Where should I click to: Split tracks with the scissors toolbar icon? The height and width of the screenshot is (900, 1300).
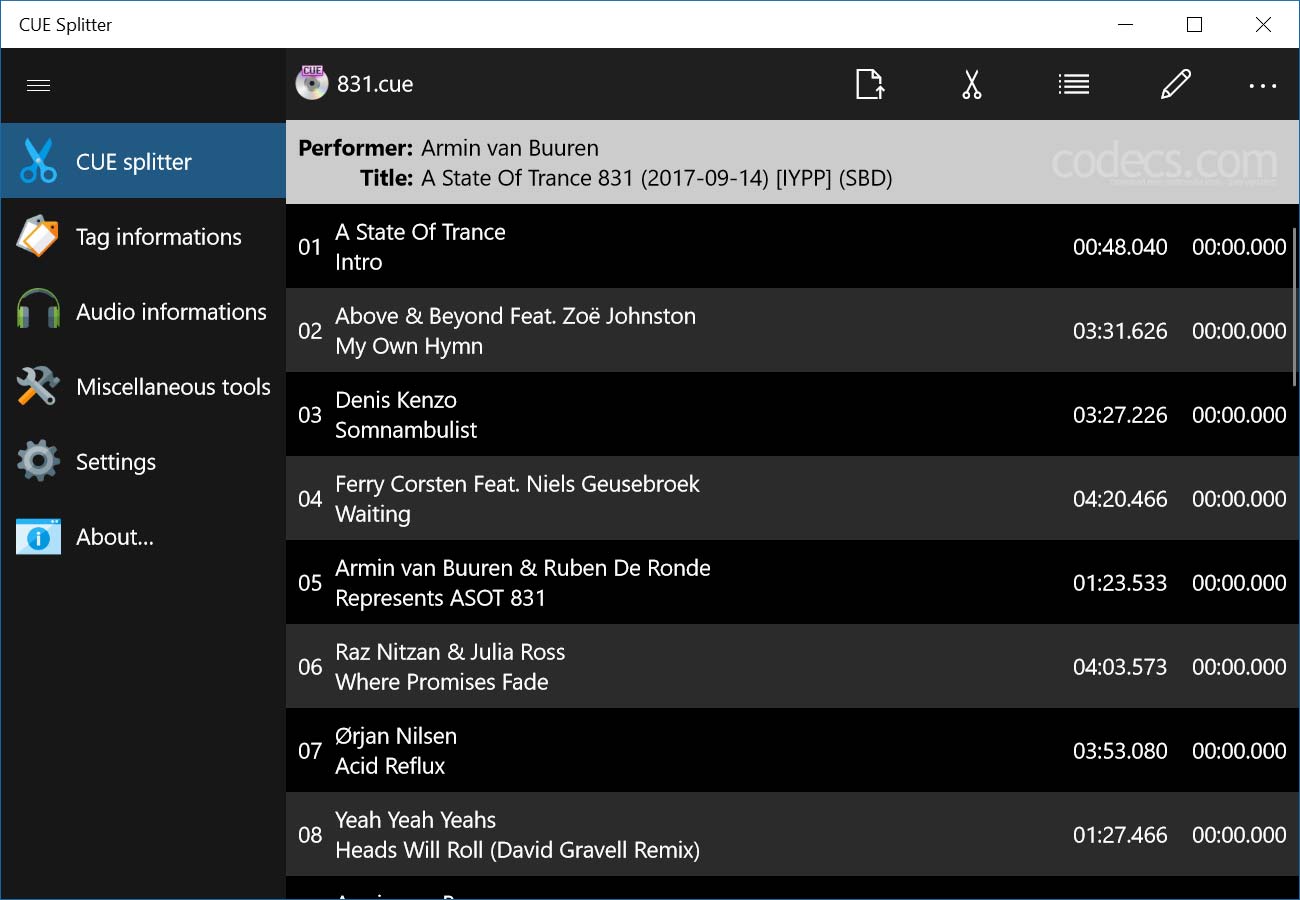tap(972, 84)
